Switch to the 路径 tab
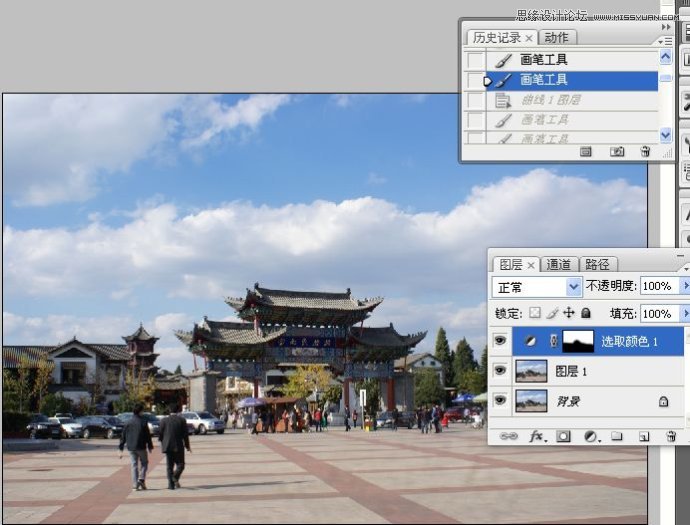The image size is (690, 525). 597,264
